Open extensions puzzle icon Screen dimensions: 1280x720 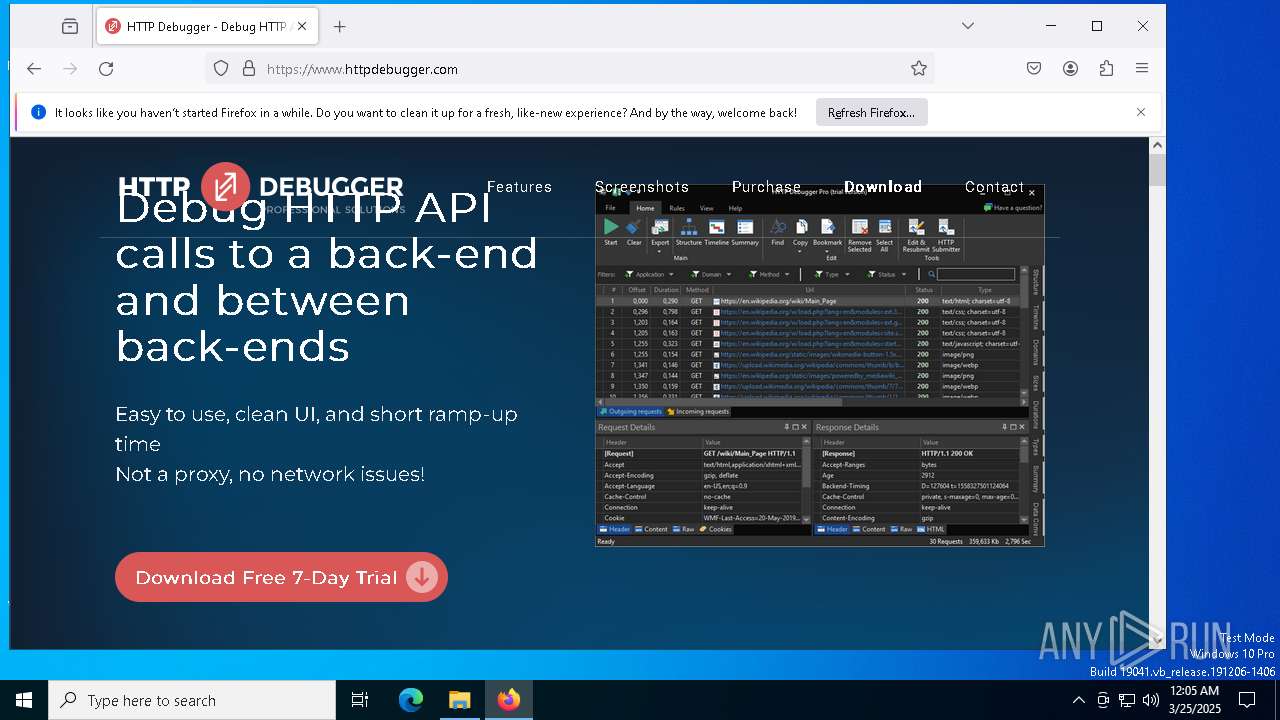[x=1106, y=69]
